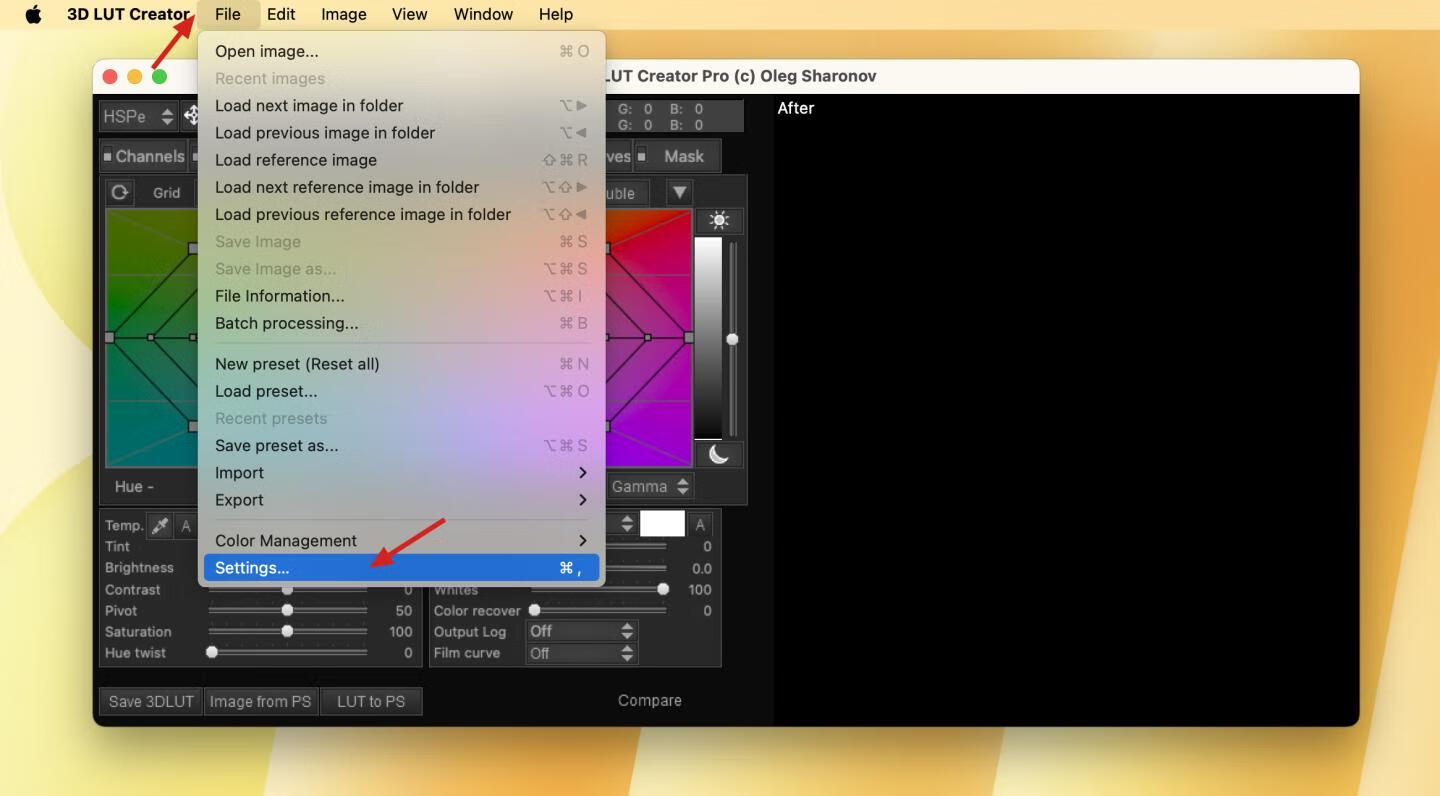1440x796 pixels.
Task: Click the Grid button
Action: [166, 192]
